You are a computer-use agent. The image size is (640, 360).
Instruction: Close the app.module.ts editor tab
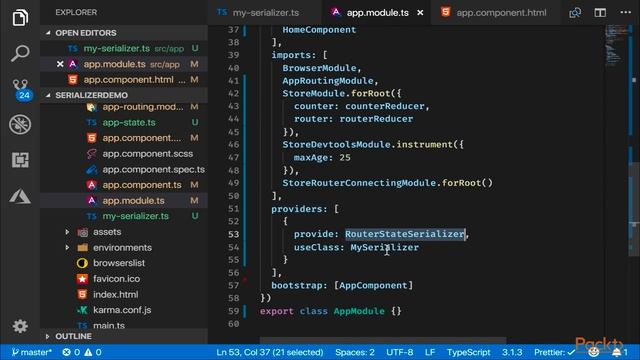click(x=420, y=13)
